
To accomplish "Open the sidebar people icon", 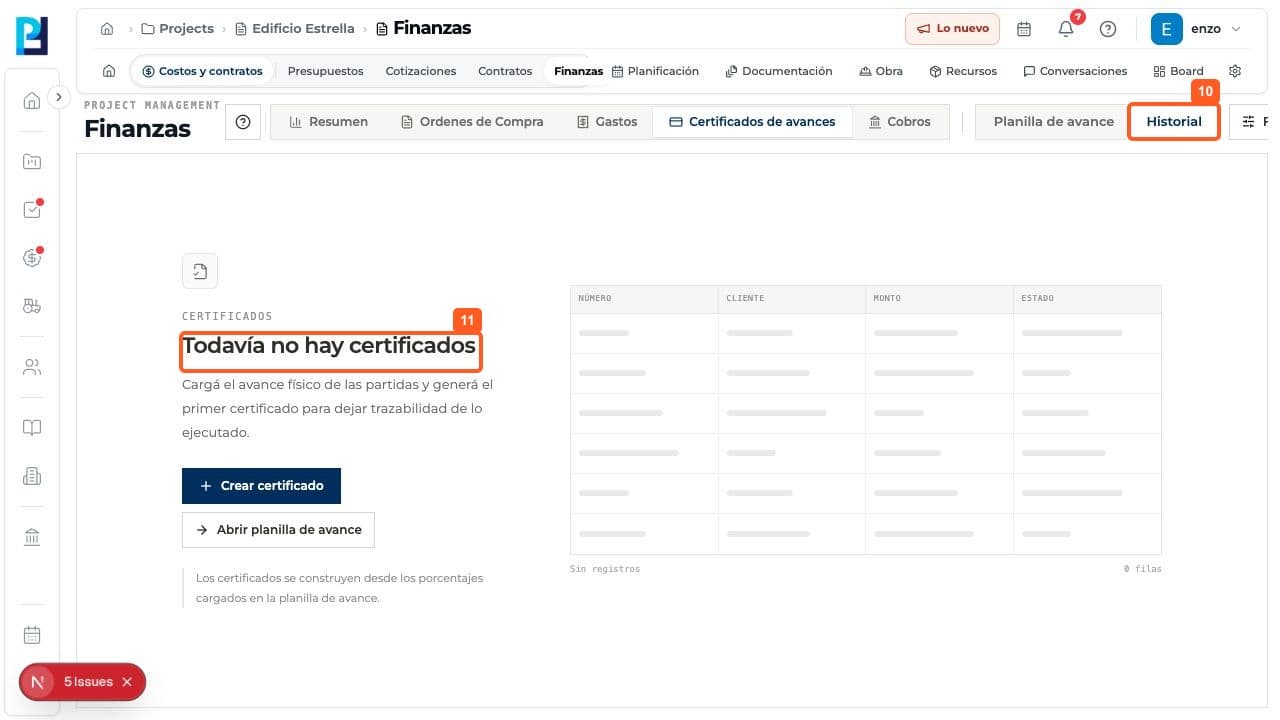I will (32, 367).
